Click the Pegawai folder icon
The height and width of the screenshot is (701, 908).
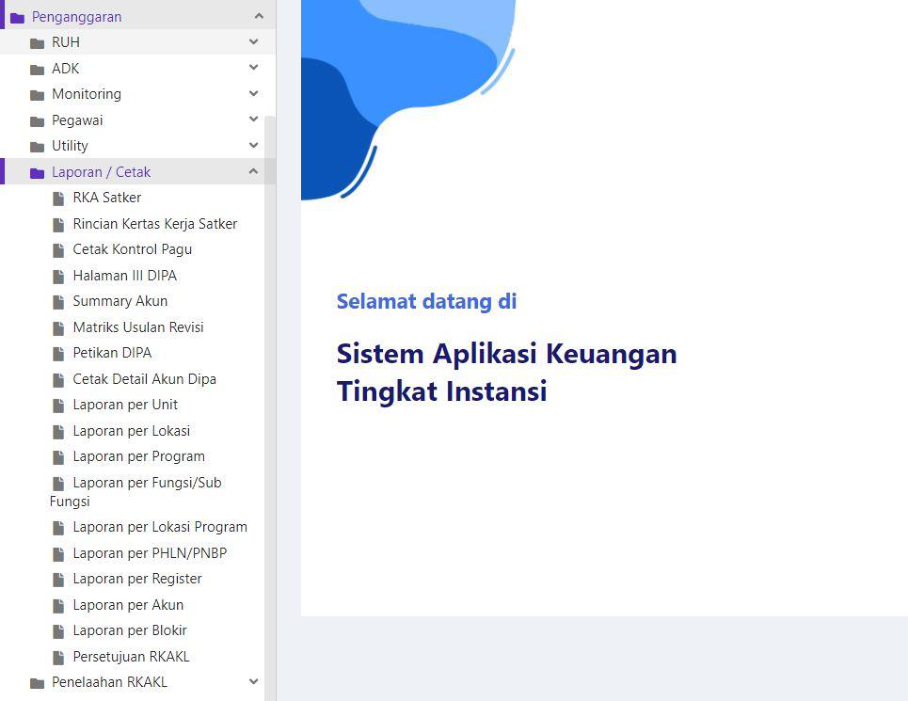37,121
